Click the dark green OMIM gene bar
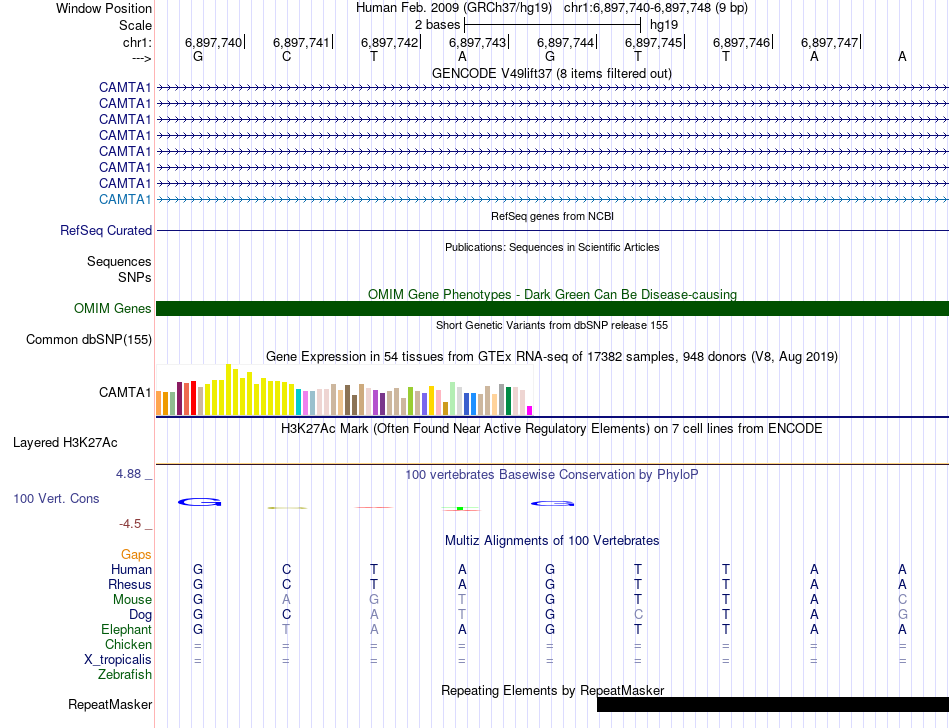This screenshot has width=950, height=728. pos(552,308)
